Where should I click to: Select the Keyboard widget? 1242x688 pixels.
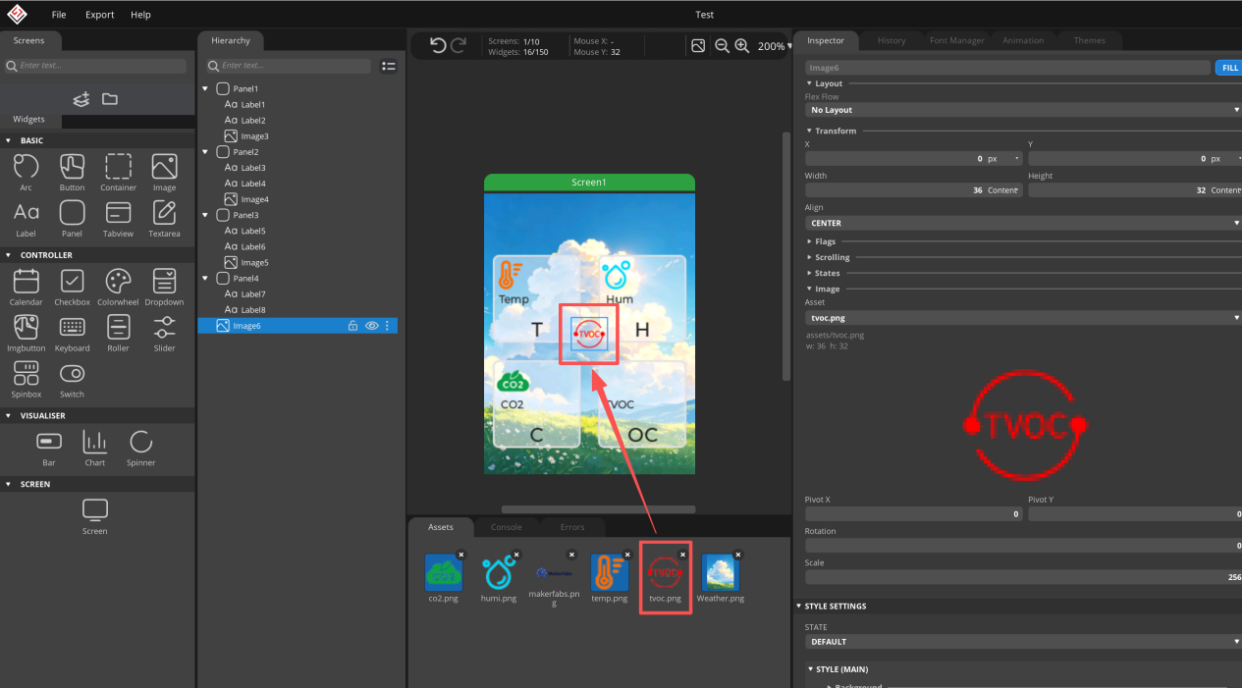(x=72, y=333)
